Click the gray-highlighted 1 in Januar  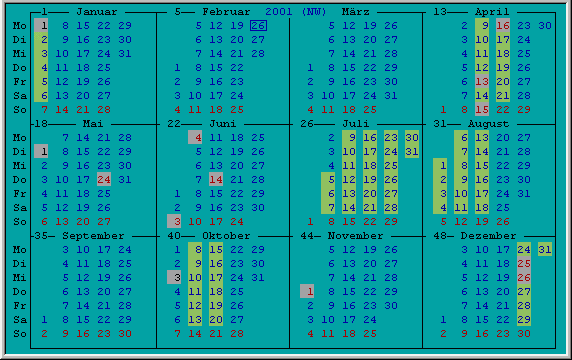41,26
